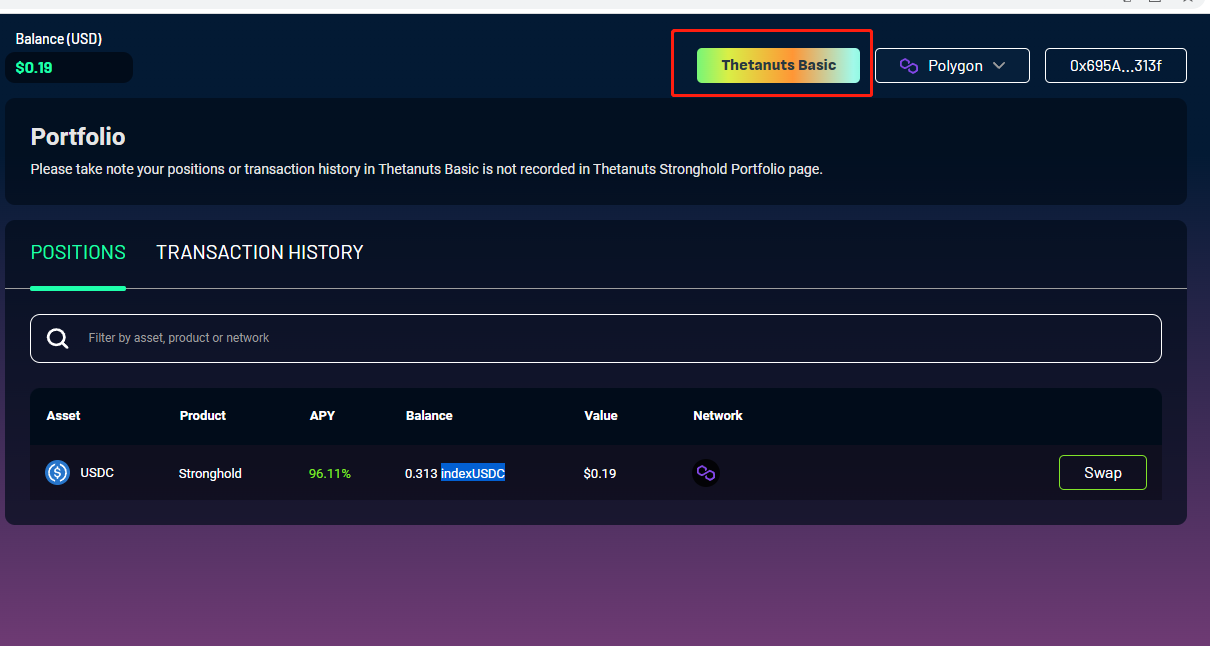Click the USDC asset name text
This screenshot has height=646, width=1210.
click(97, 472)
